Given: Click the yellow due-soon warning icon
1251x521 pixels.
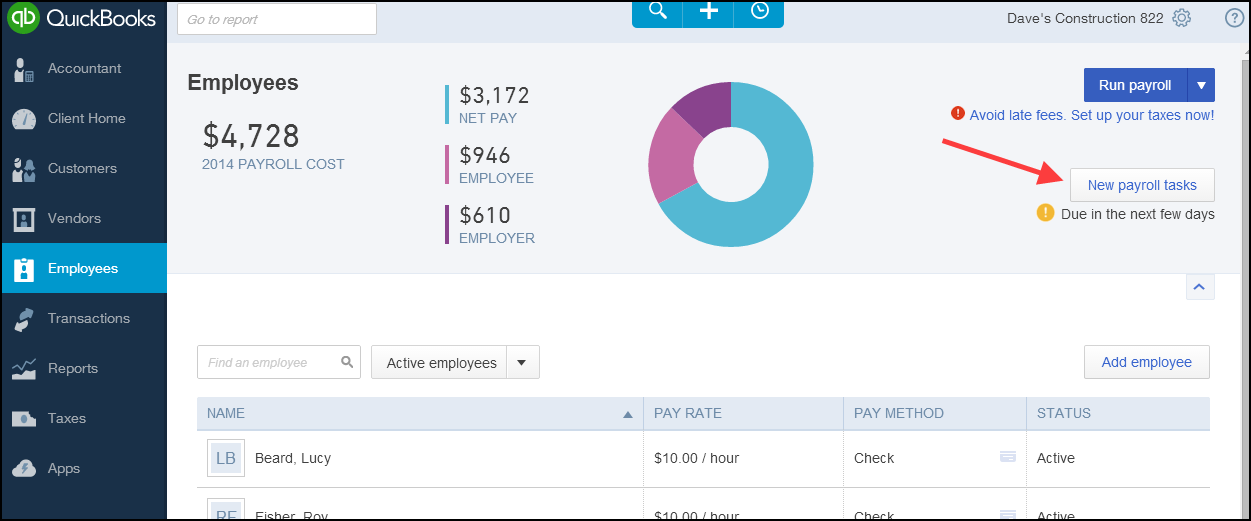Looking at the screenshot, I should 1045,213.
